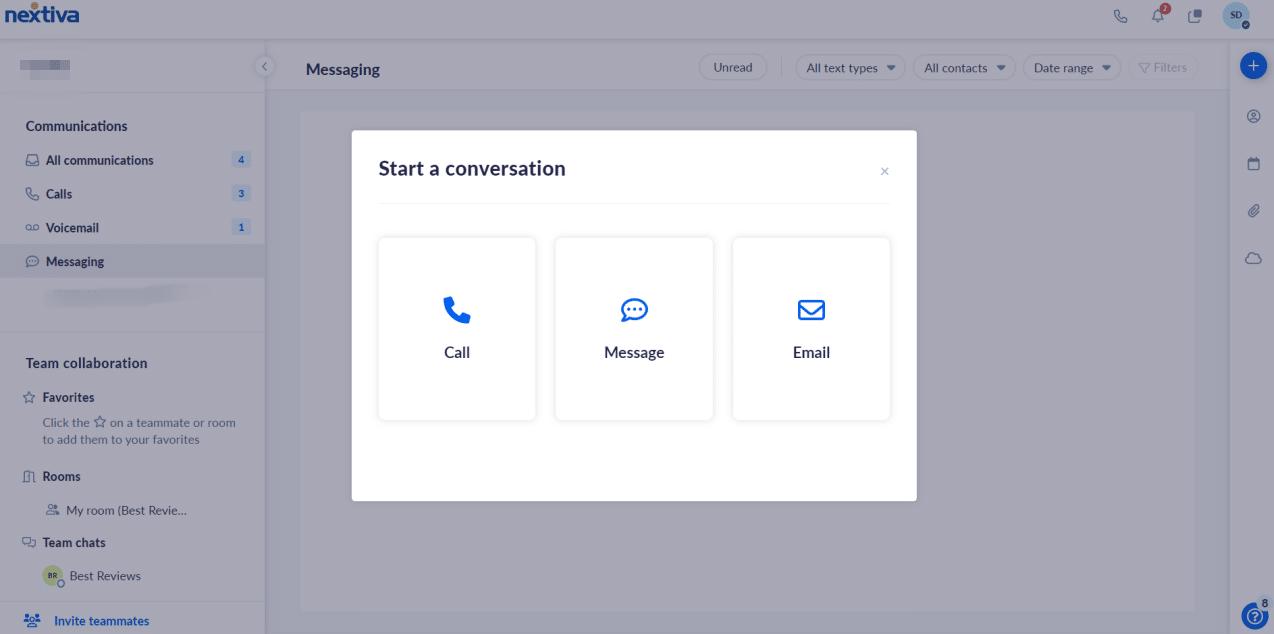This screenshot has height=634, width=1274.
Task: Select the Email option in Start a conversation
Action: coord(811,328)
